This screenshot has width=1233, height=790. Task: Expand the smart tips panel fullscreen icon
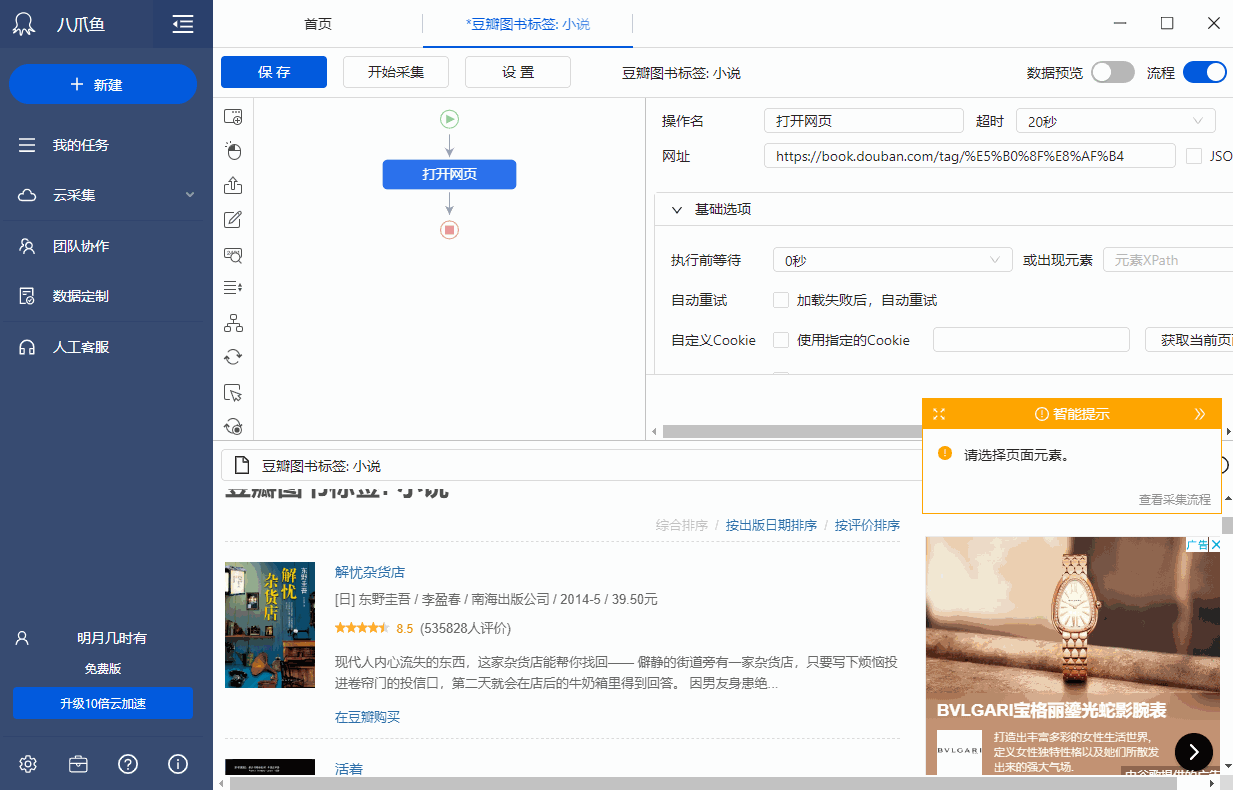pos(938,414)
